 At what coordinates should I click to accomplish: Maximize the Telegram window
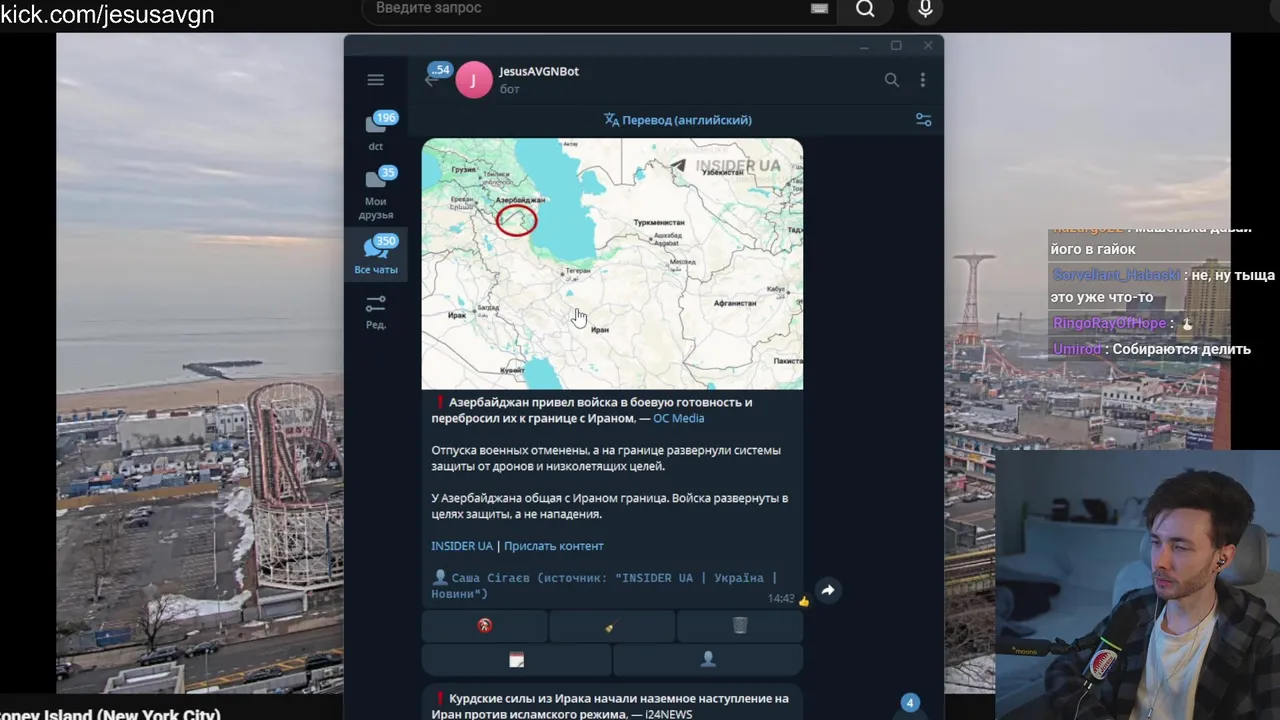pyautogui.click(x=896, y=46)
